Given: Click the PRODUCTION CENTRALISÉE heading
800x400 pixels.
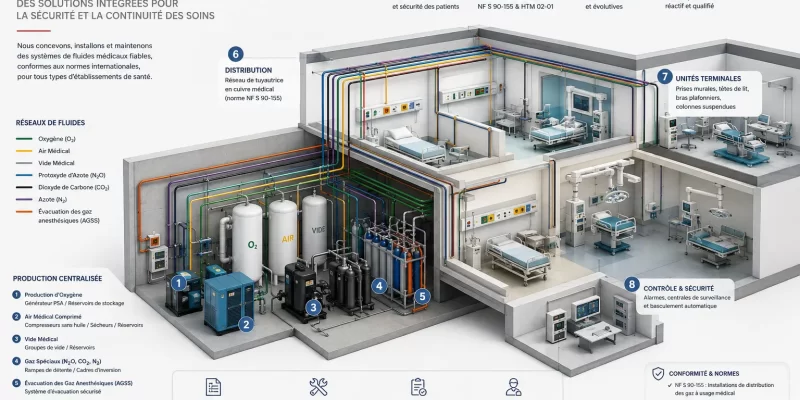Looking at the screenshot, I should [57, 279].
